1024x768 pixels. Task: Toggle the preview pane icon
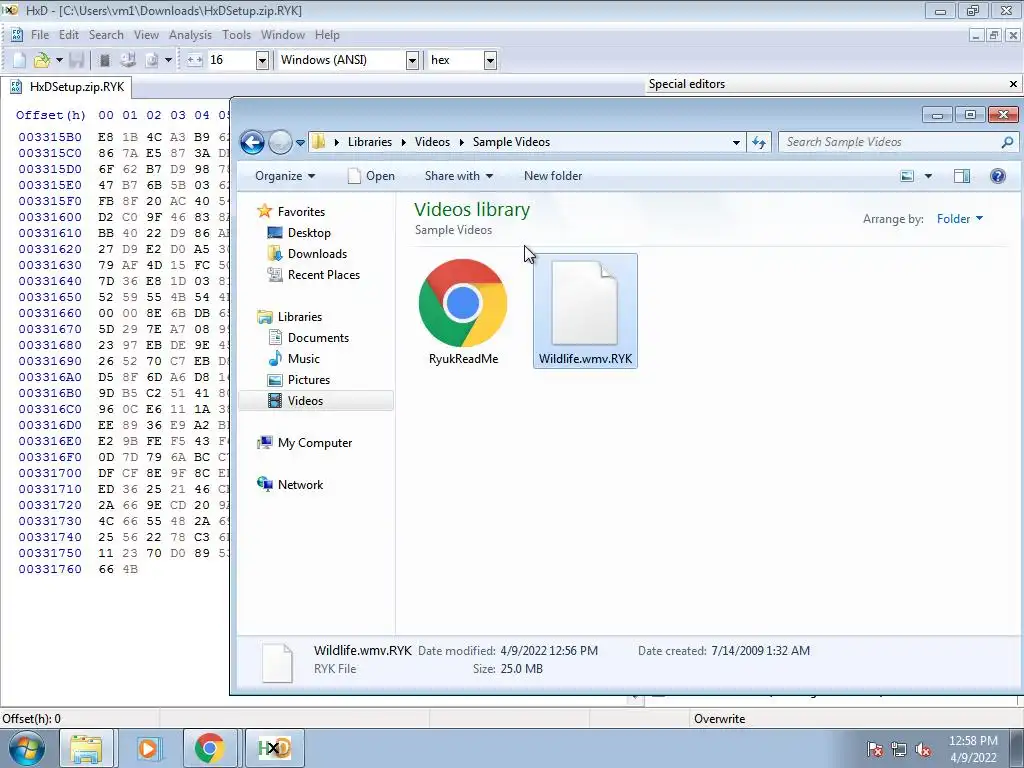961,176
